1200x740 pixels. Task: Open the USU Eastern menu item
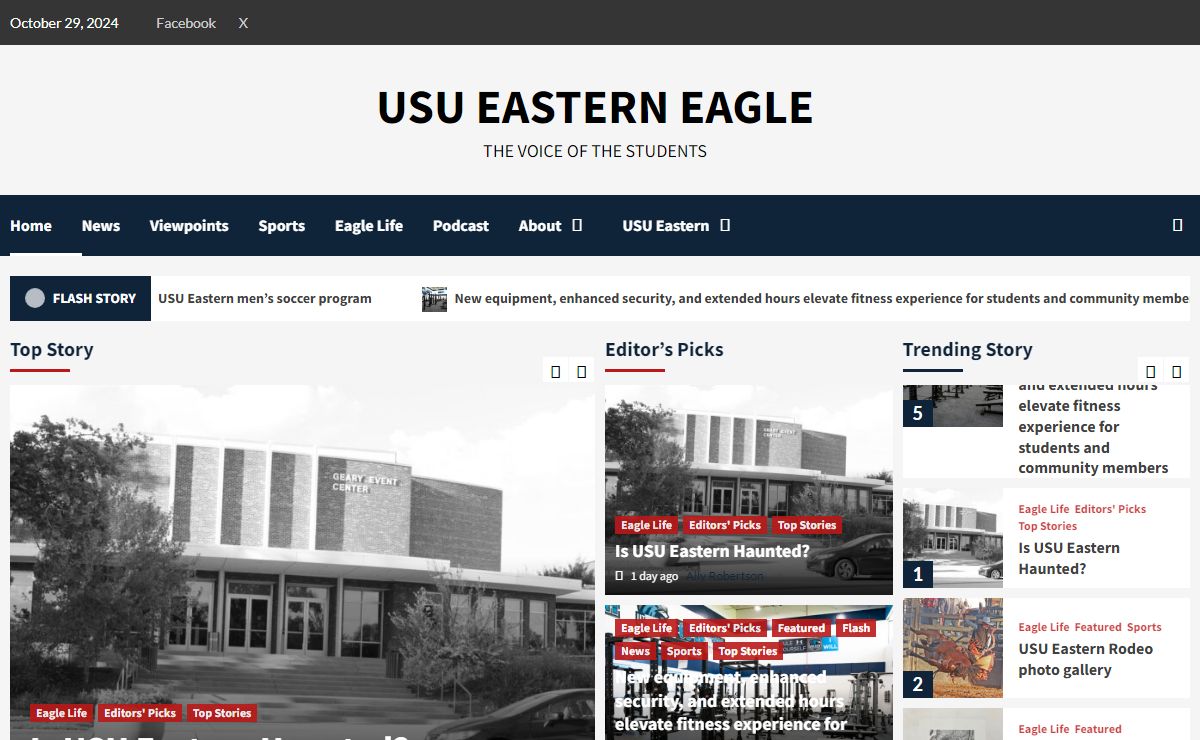tap(666, 226)
